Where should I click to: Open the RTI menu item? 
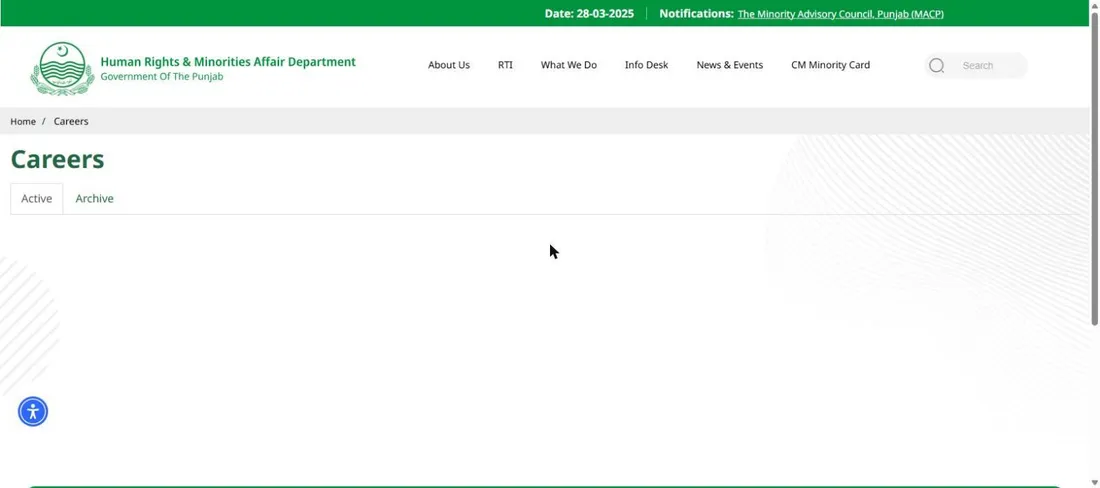point(505,65)
